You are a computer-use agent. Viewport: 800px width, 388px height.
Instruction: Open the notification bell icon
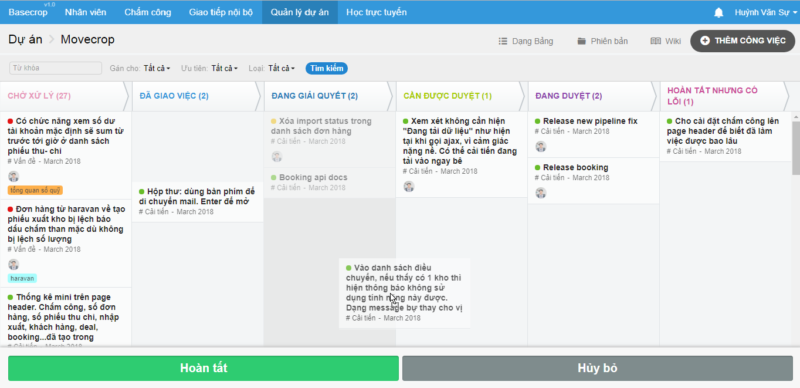coord(718,13)
